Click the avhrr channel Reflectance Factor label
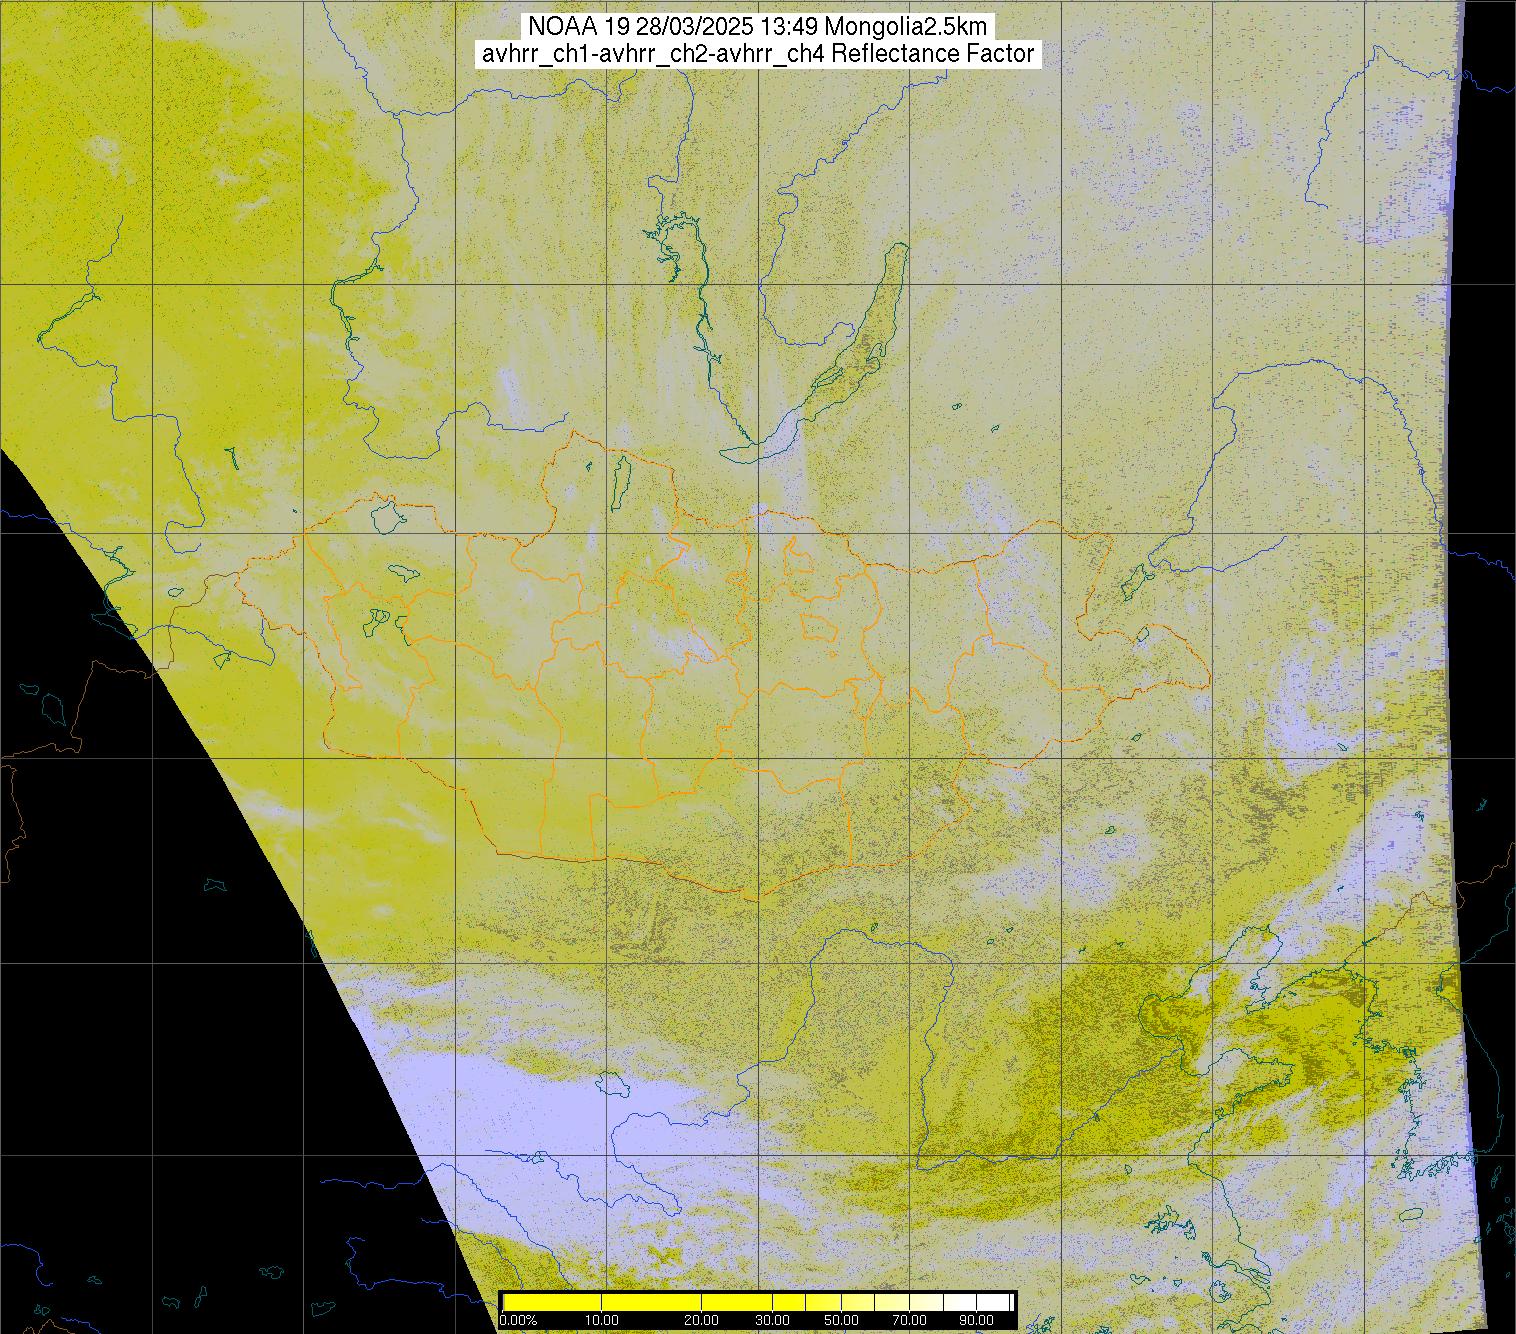This screenshot has width=1516, height=1334. pyautogui.click(x=758, y=54)
